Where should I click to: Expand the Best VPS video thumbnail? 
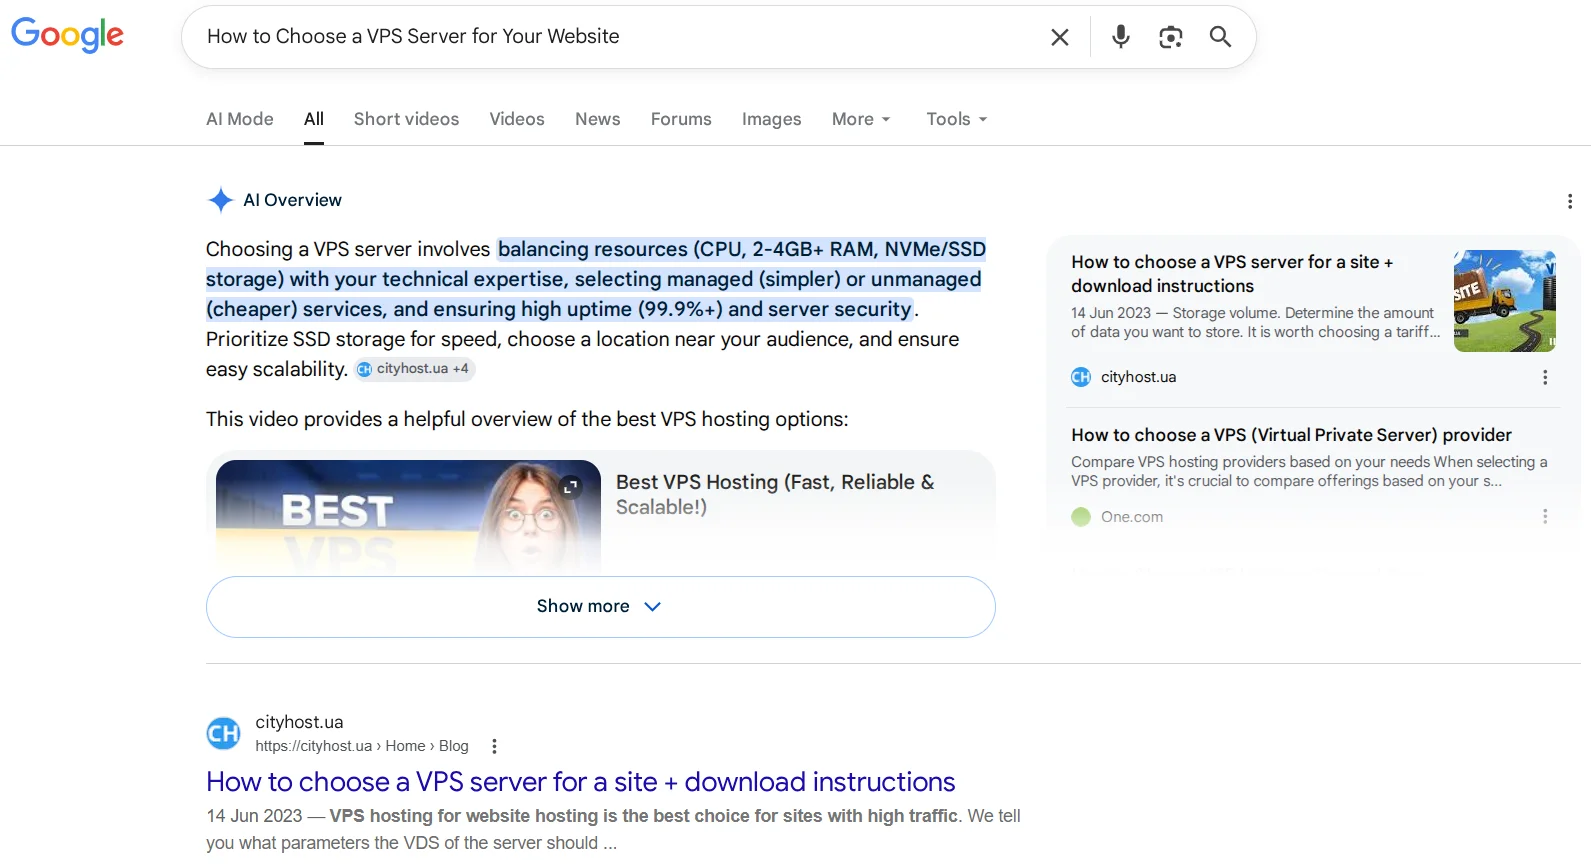pyautogui.click(x=571, y=487)
